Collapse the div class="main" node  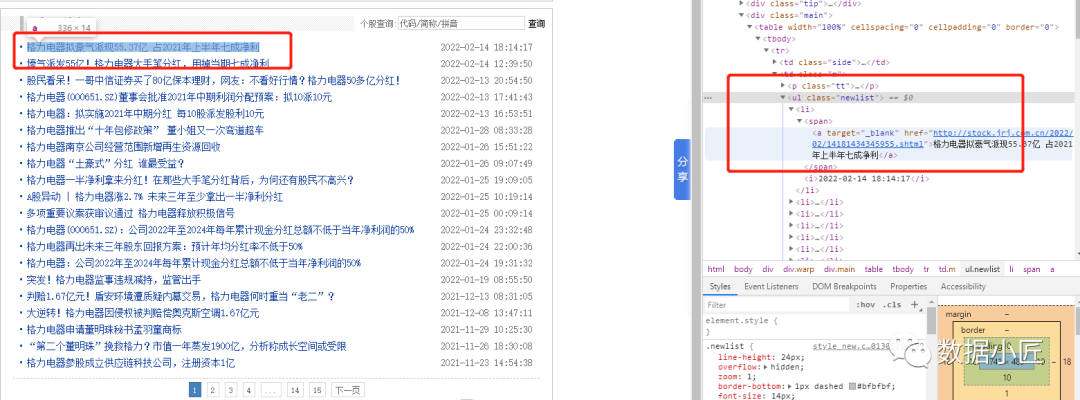pos(742,14)
